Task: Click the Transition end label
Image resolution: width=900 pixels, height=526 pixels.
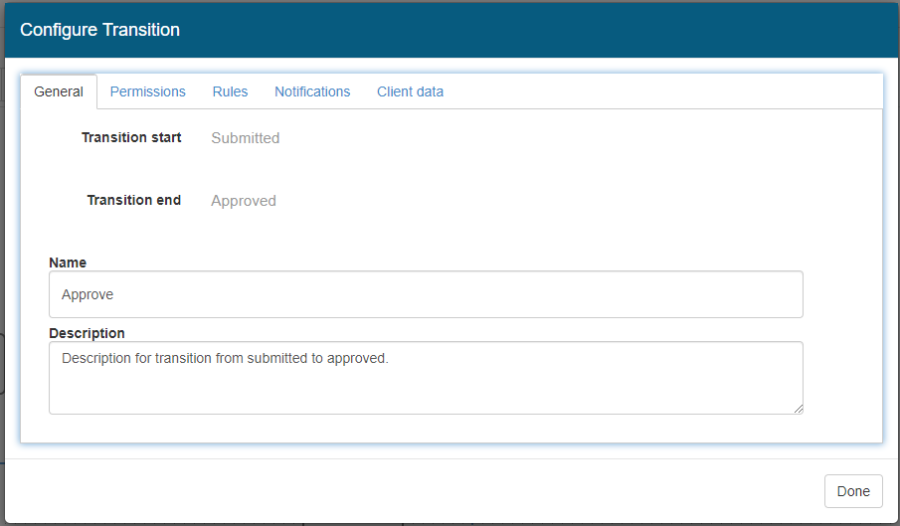Action: tap(134, 200)
